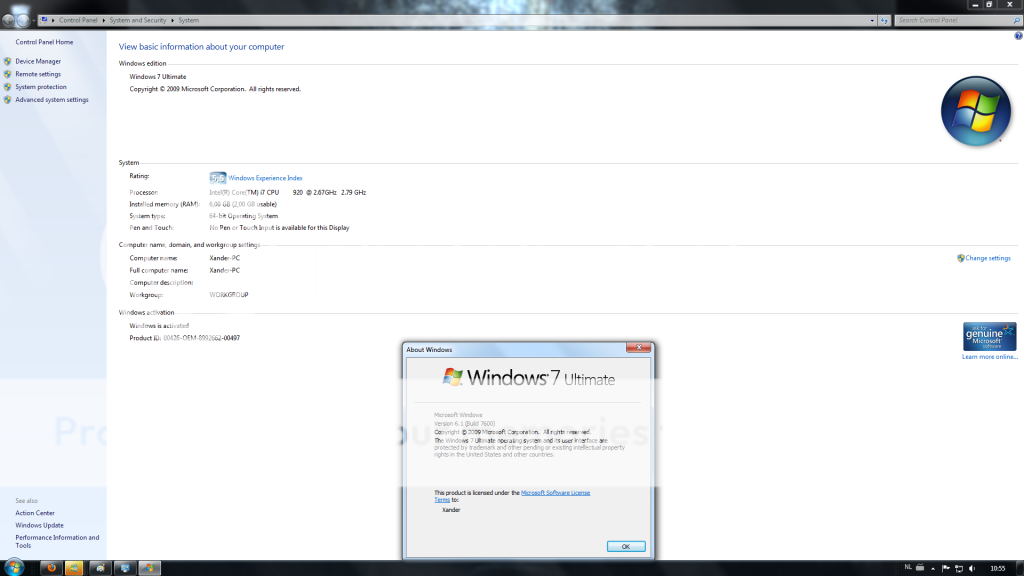
Task: Click the help question mark icon
Action: pyautogui.click(x=1017, y=36)
